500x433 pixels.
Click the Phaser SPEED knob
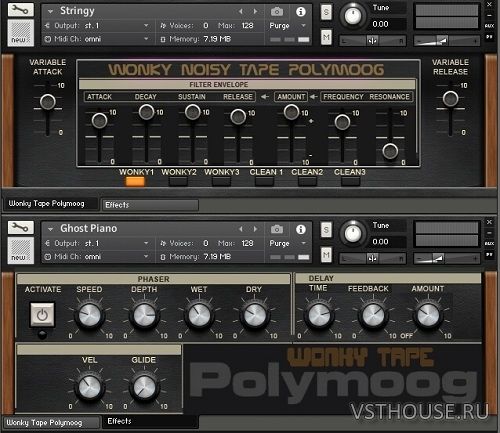(x=89, y=315)
